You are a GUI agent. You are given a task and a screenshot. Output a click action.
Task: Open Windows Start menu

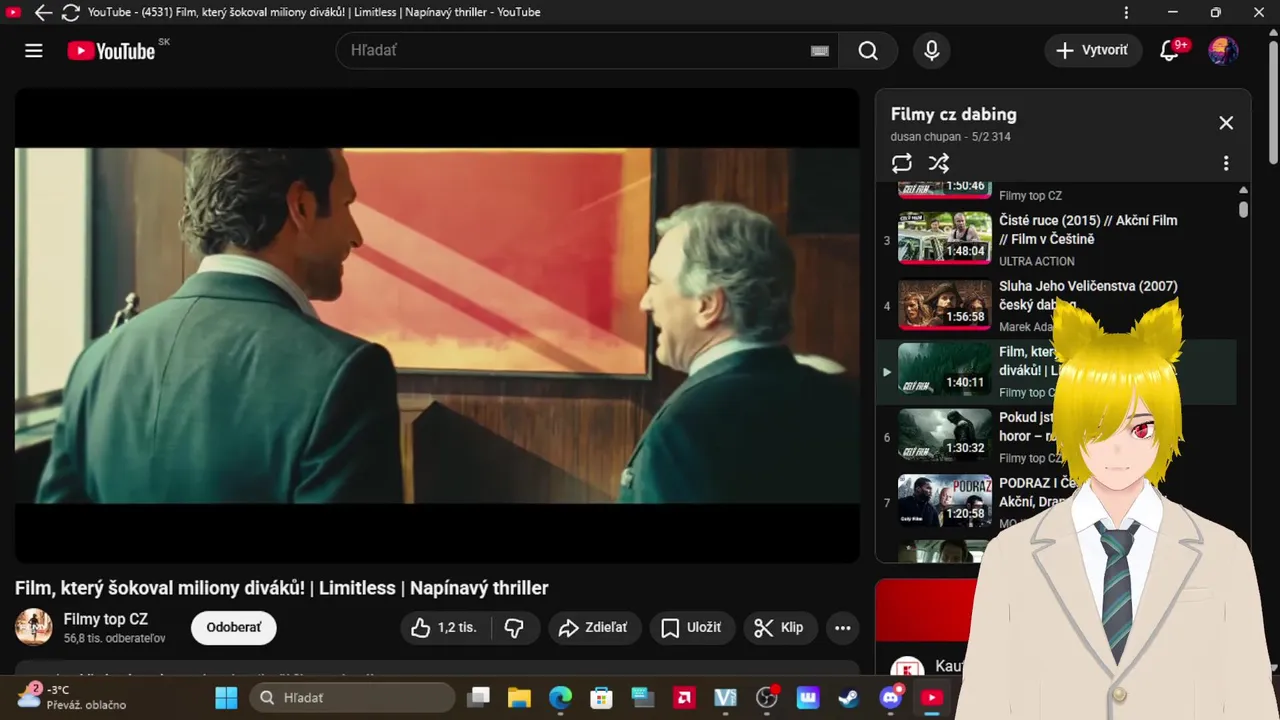click(x=227, y=697)
